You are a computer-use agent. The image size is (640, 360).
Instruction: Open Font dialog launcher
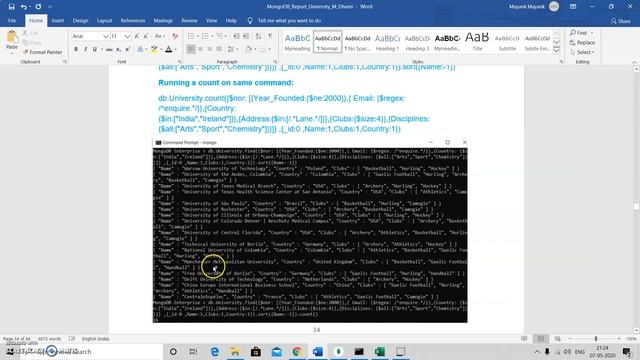coord(179,62)
